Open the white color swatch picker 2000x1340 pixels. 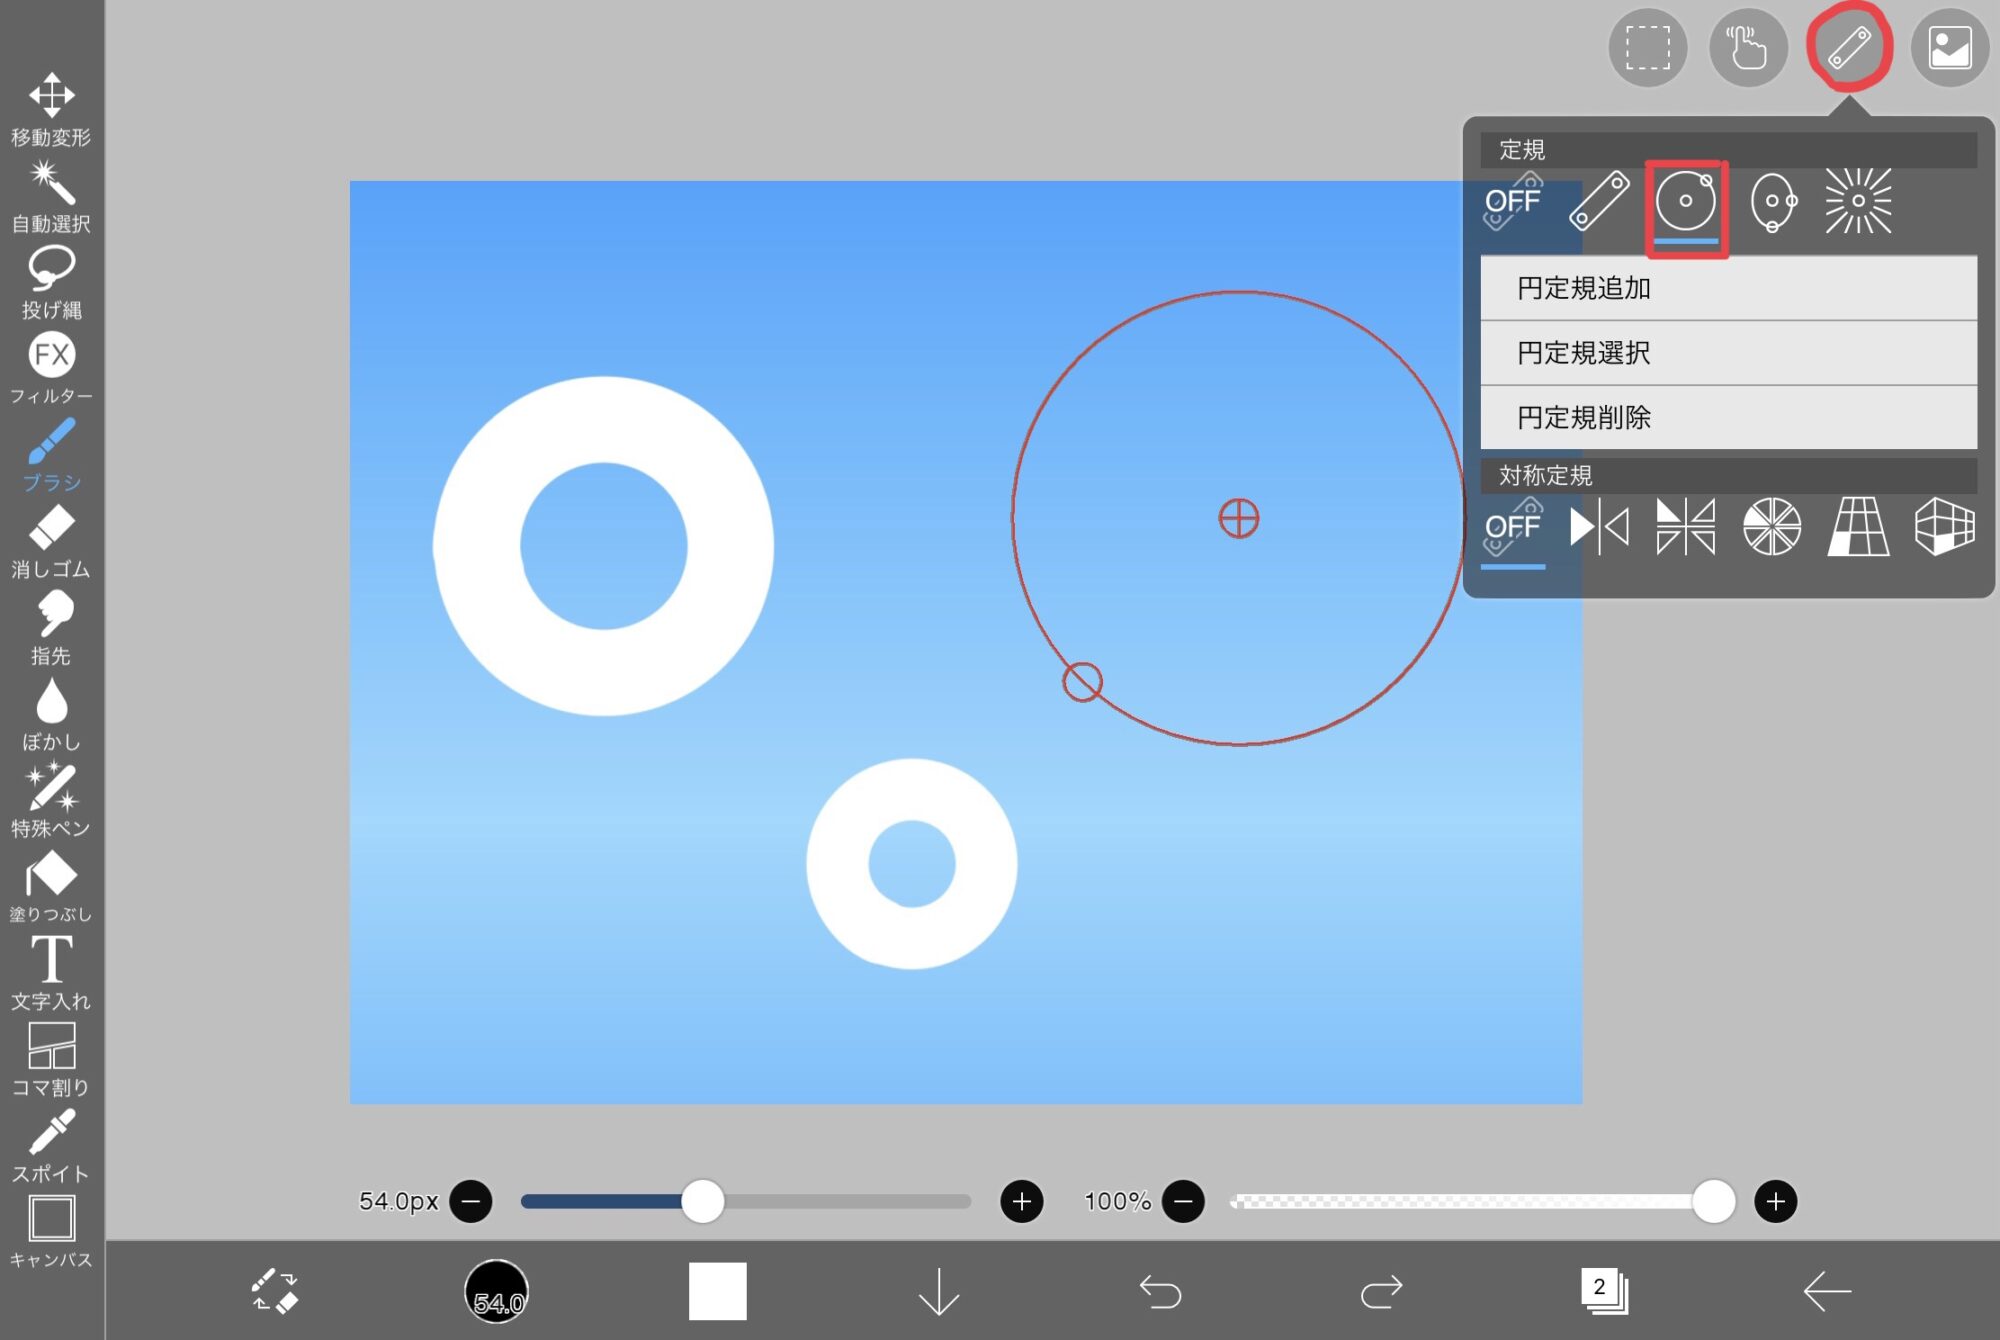coord(717,1291)
